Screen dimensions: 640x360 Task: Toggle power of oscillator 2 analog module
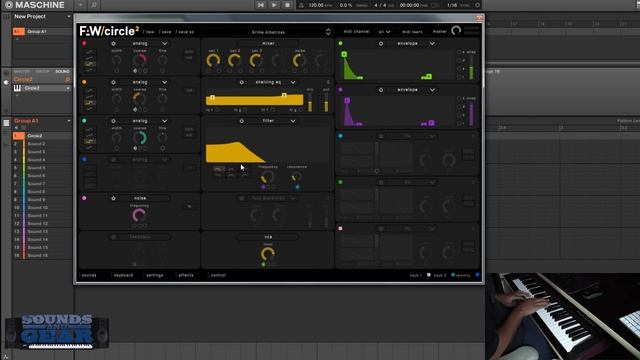coord(113,82)
